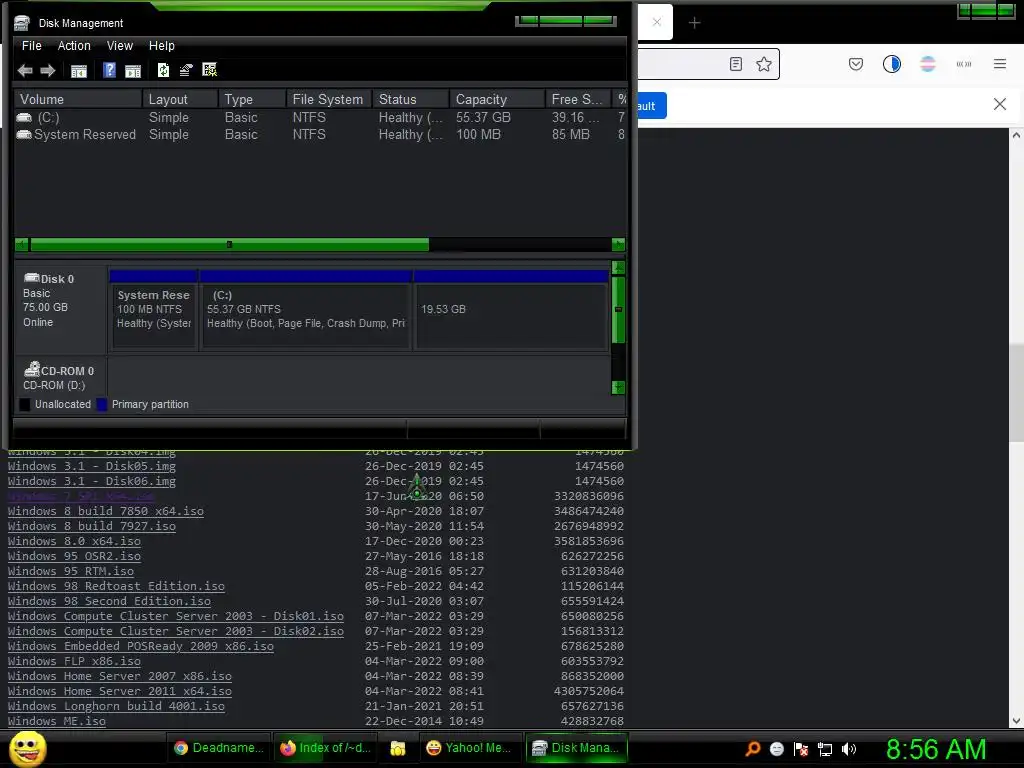Click the 55.37 GB capacity cell
Viewport: 1024px width, 768px height.
(x=483, y=118)
